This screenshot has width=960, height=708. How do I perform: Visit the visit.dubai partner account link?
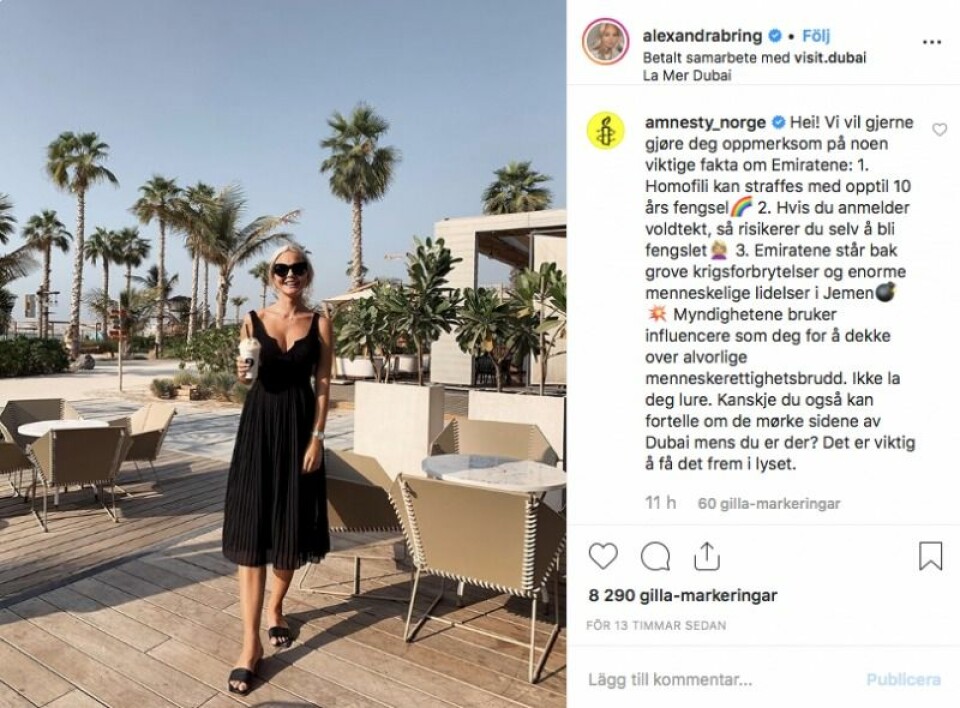[x=830, y=58]
